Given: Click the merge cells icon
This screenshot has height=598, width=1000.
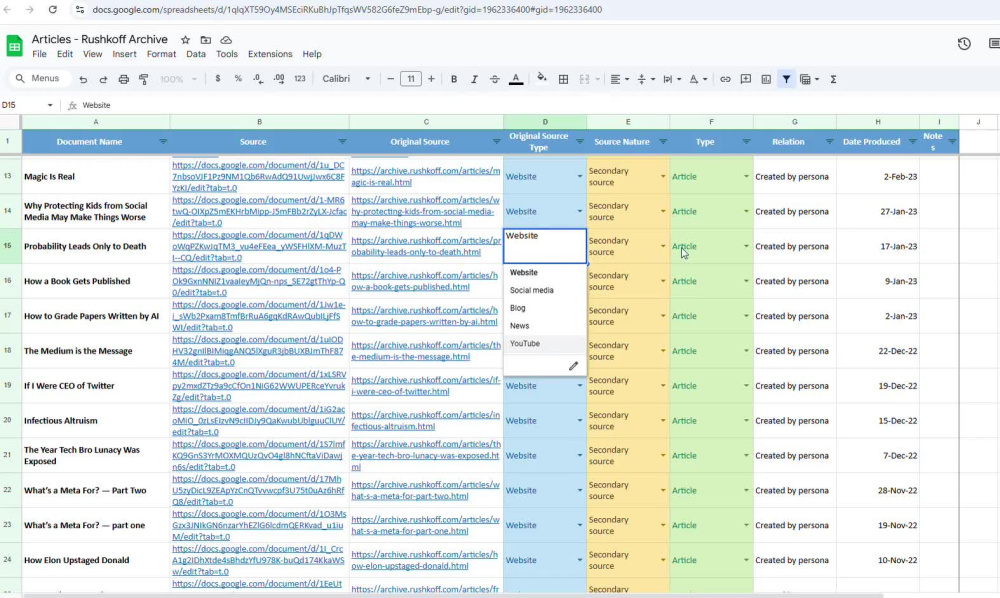Looking at the screenshot, I should [584, 79].
